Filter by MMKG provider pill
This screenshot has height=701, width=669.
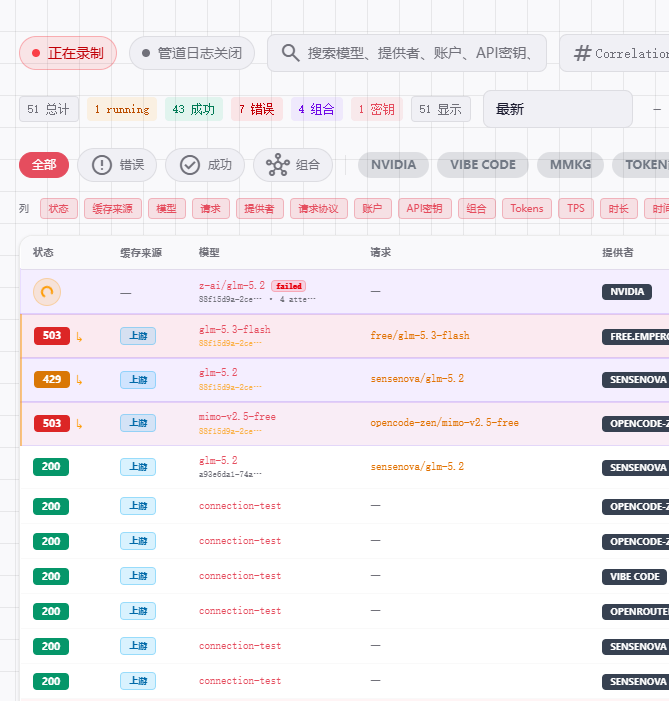(570, 165)
